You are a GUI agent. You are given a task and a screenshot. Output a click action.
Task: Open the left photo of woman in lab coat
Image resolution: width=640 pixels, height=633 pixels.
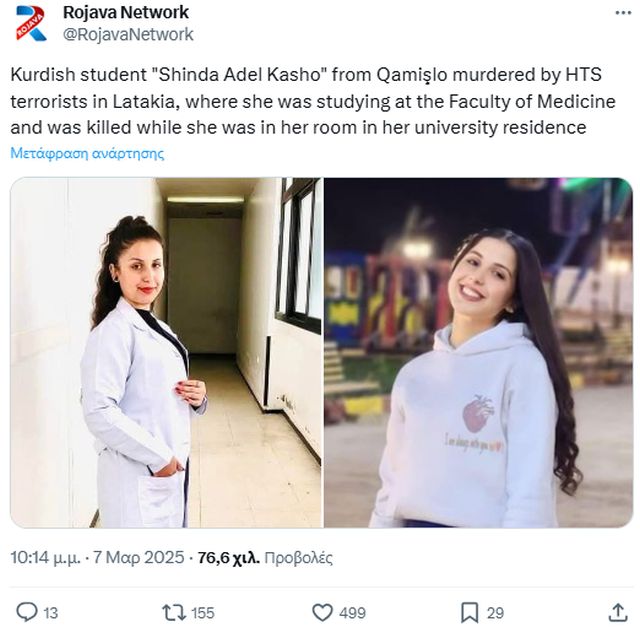[x=166, y=353]
